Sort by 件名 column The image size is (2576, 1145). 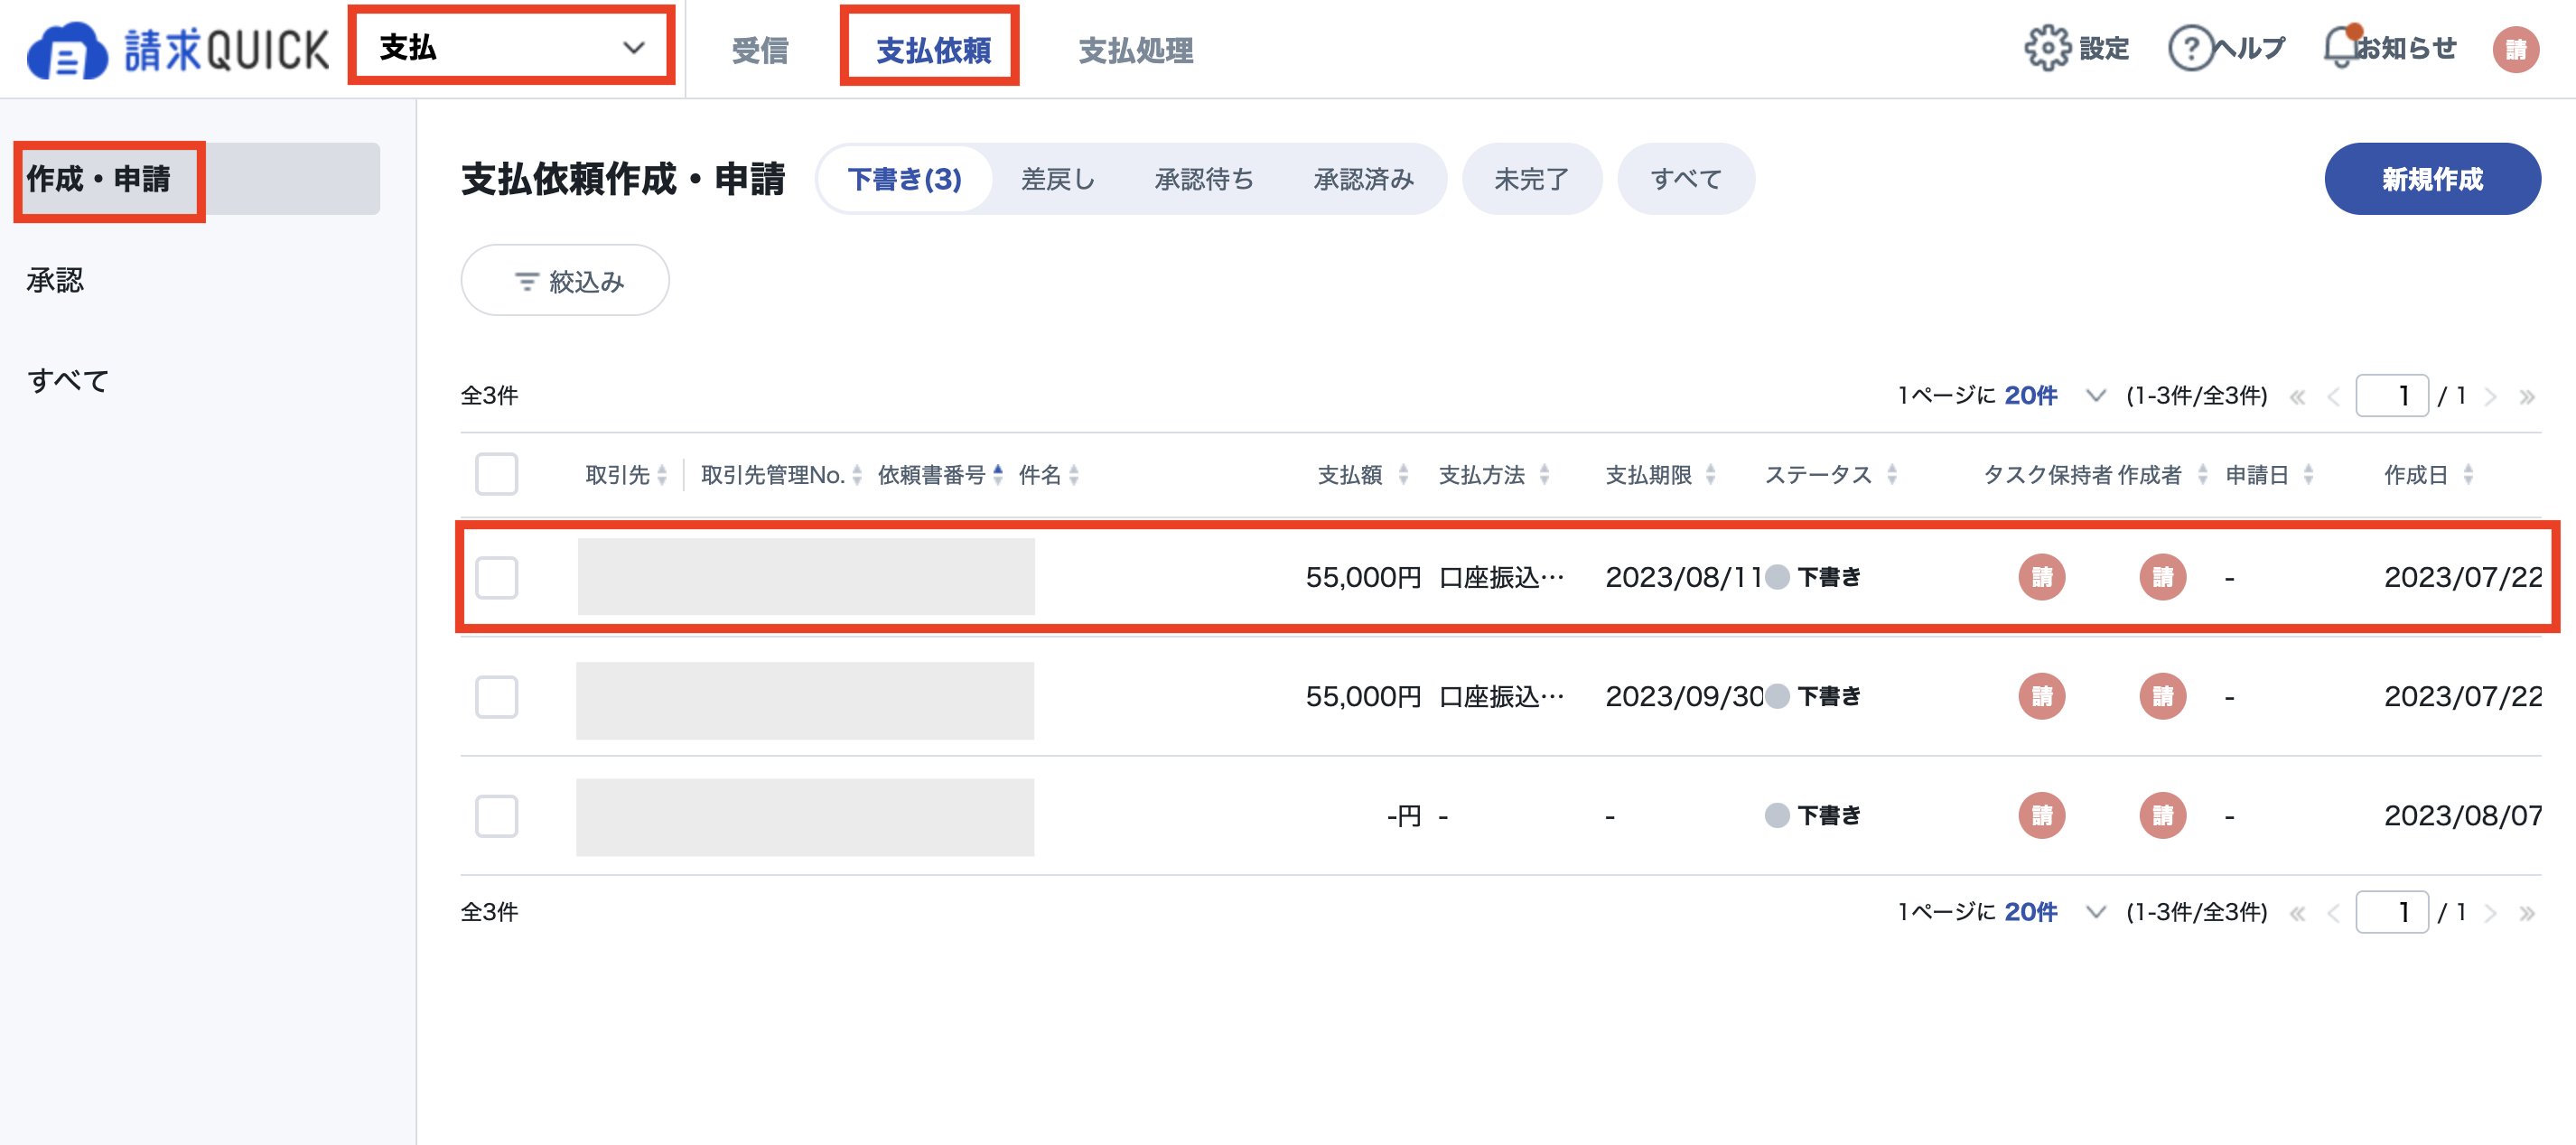(1073, 475)
